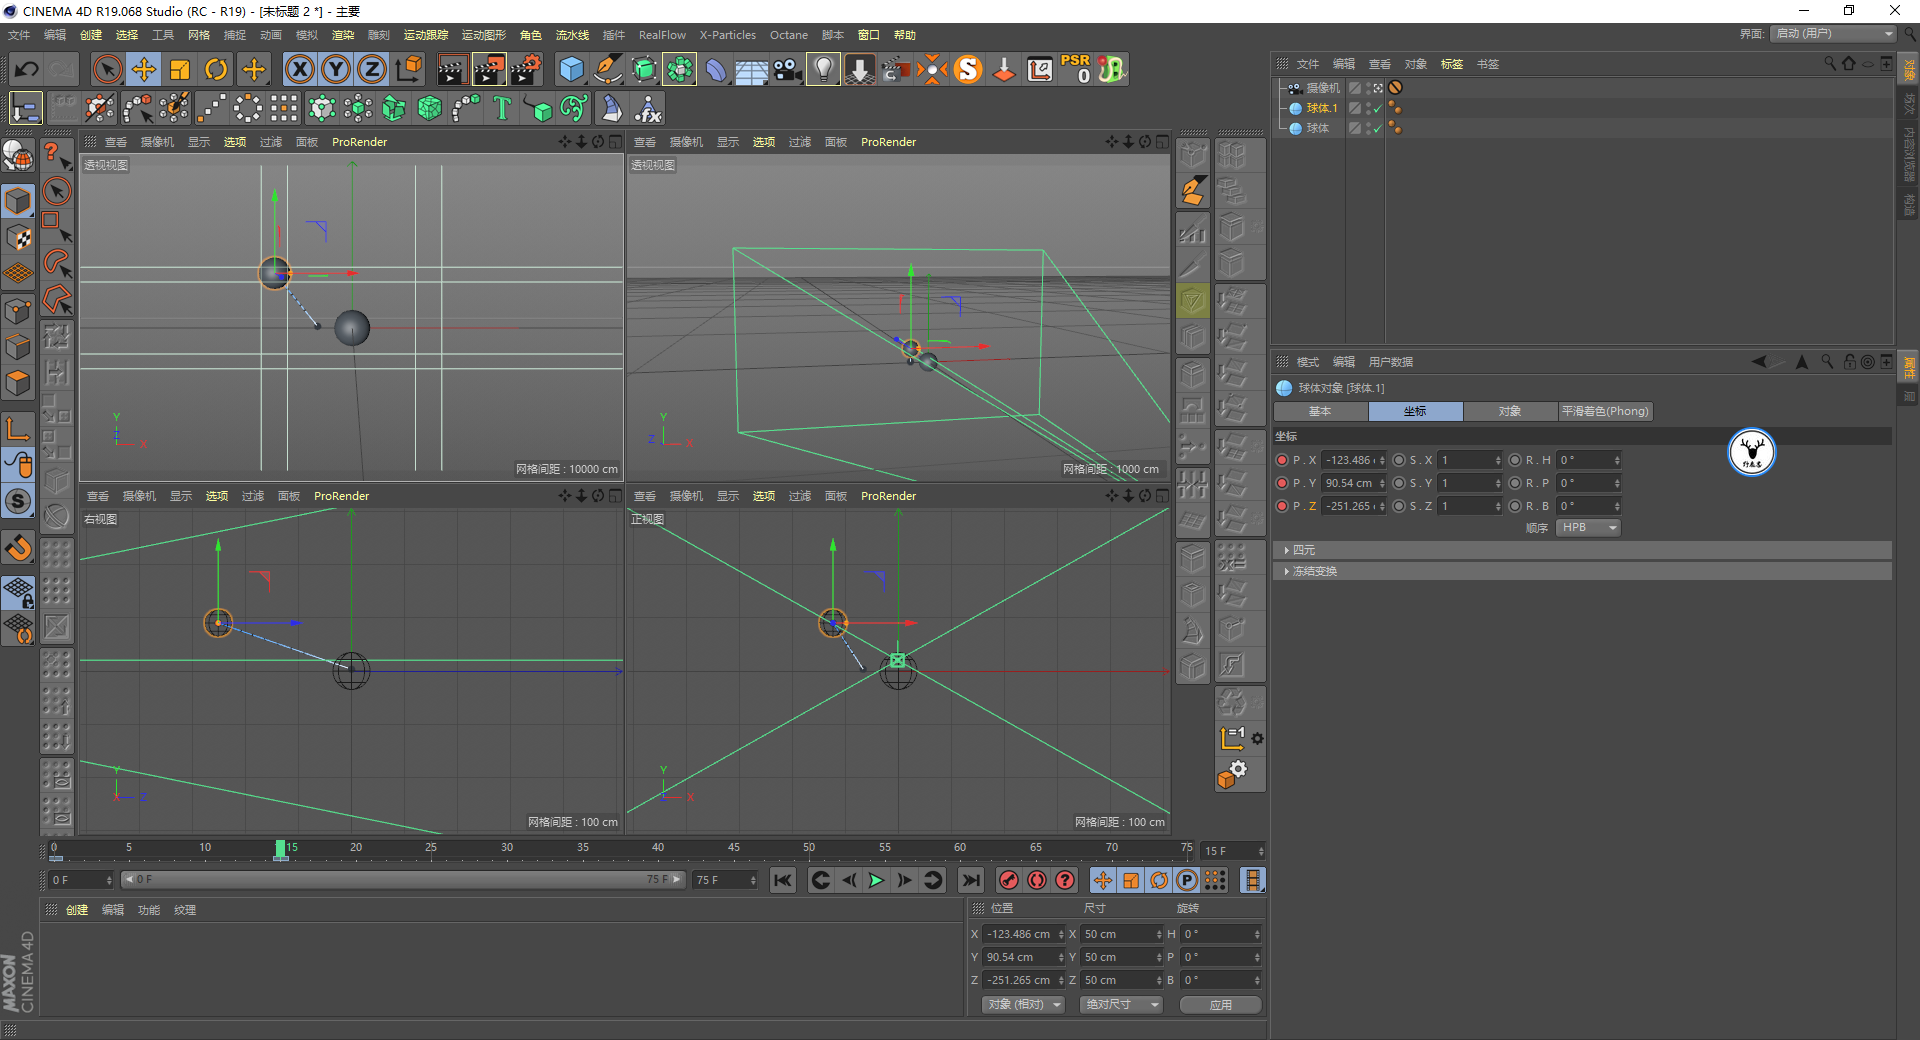Open the 绝对尺寸 size mode dropdown
Image resolution: width=1920 pixels, height=1040 pixels.
tap(1121, 1005)
